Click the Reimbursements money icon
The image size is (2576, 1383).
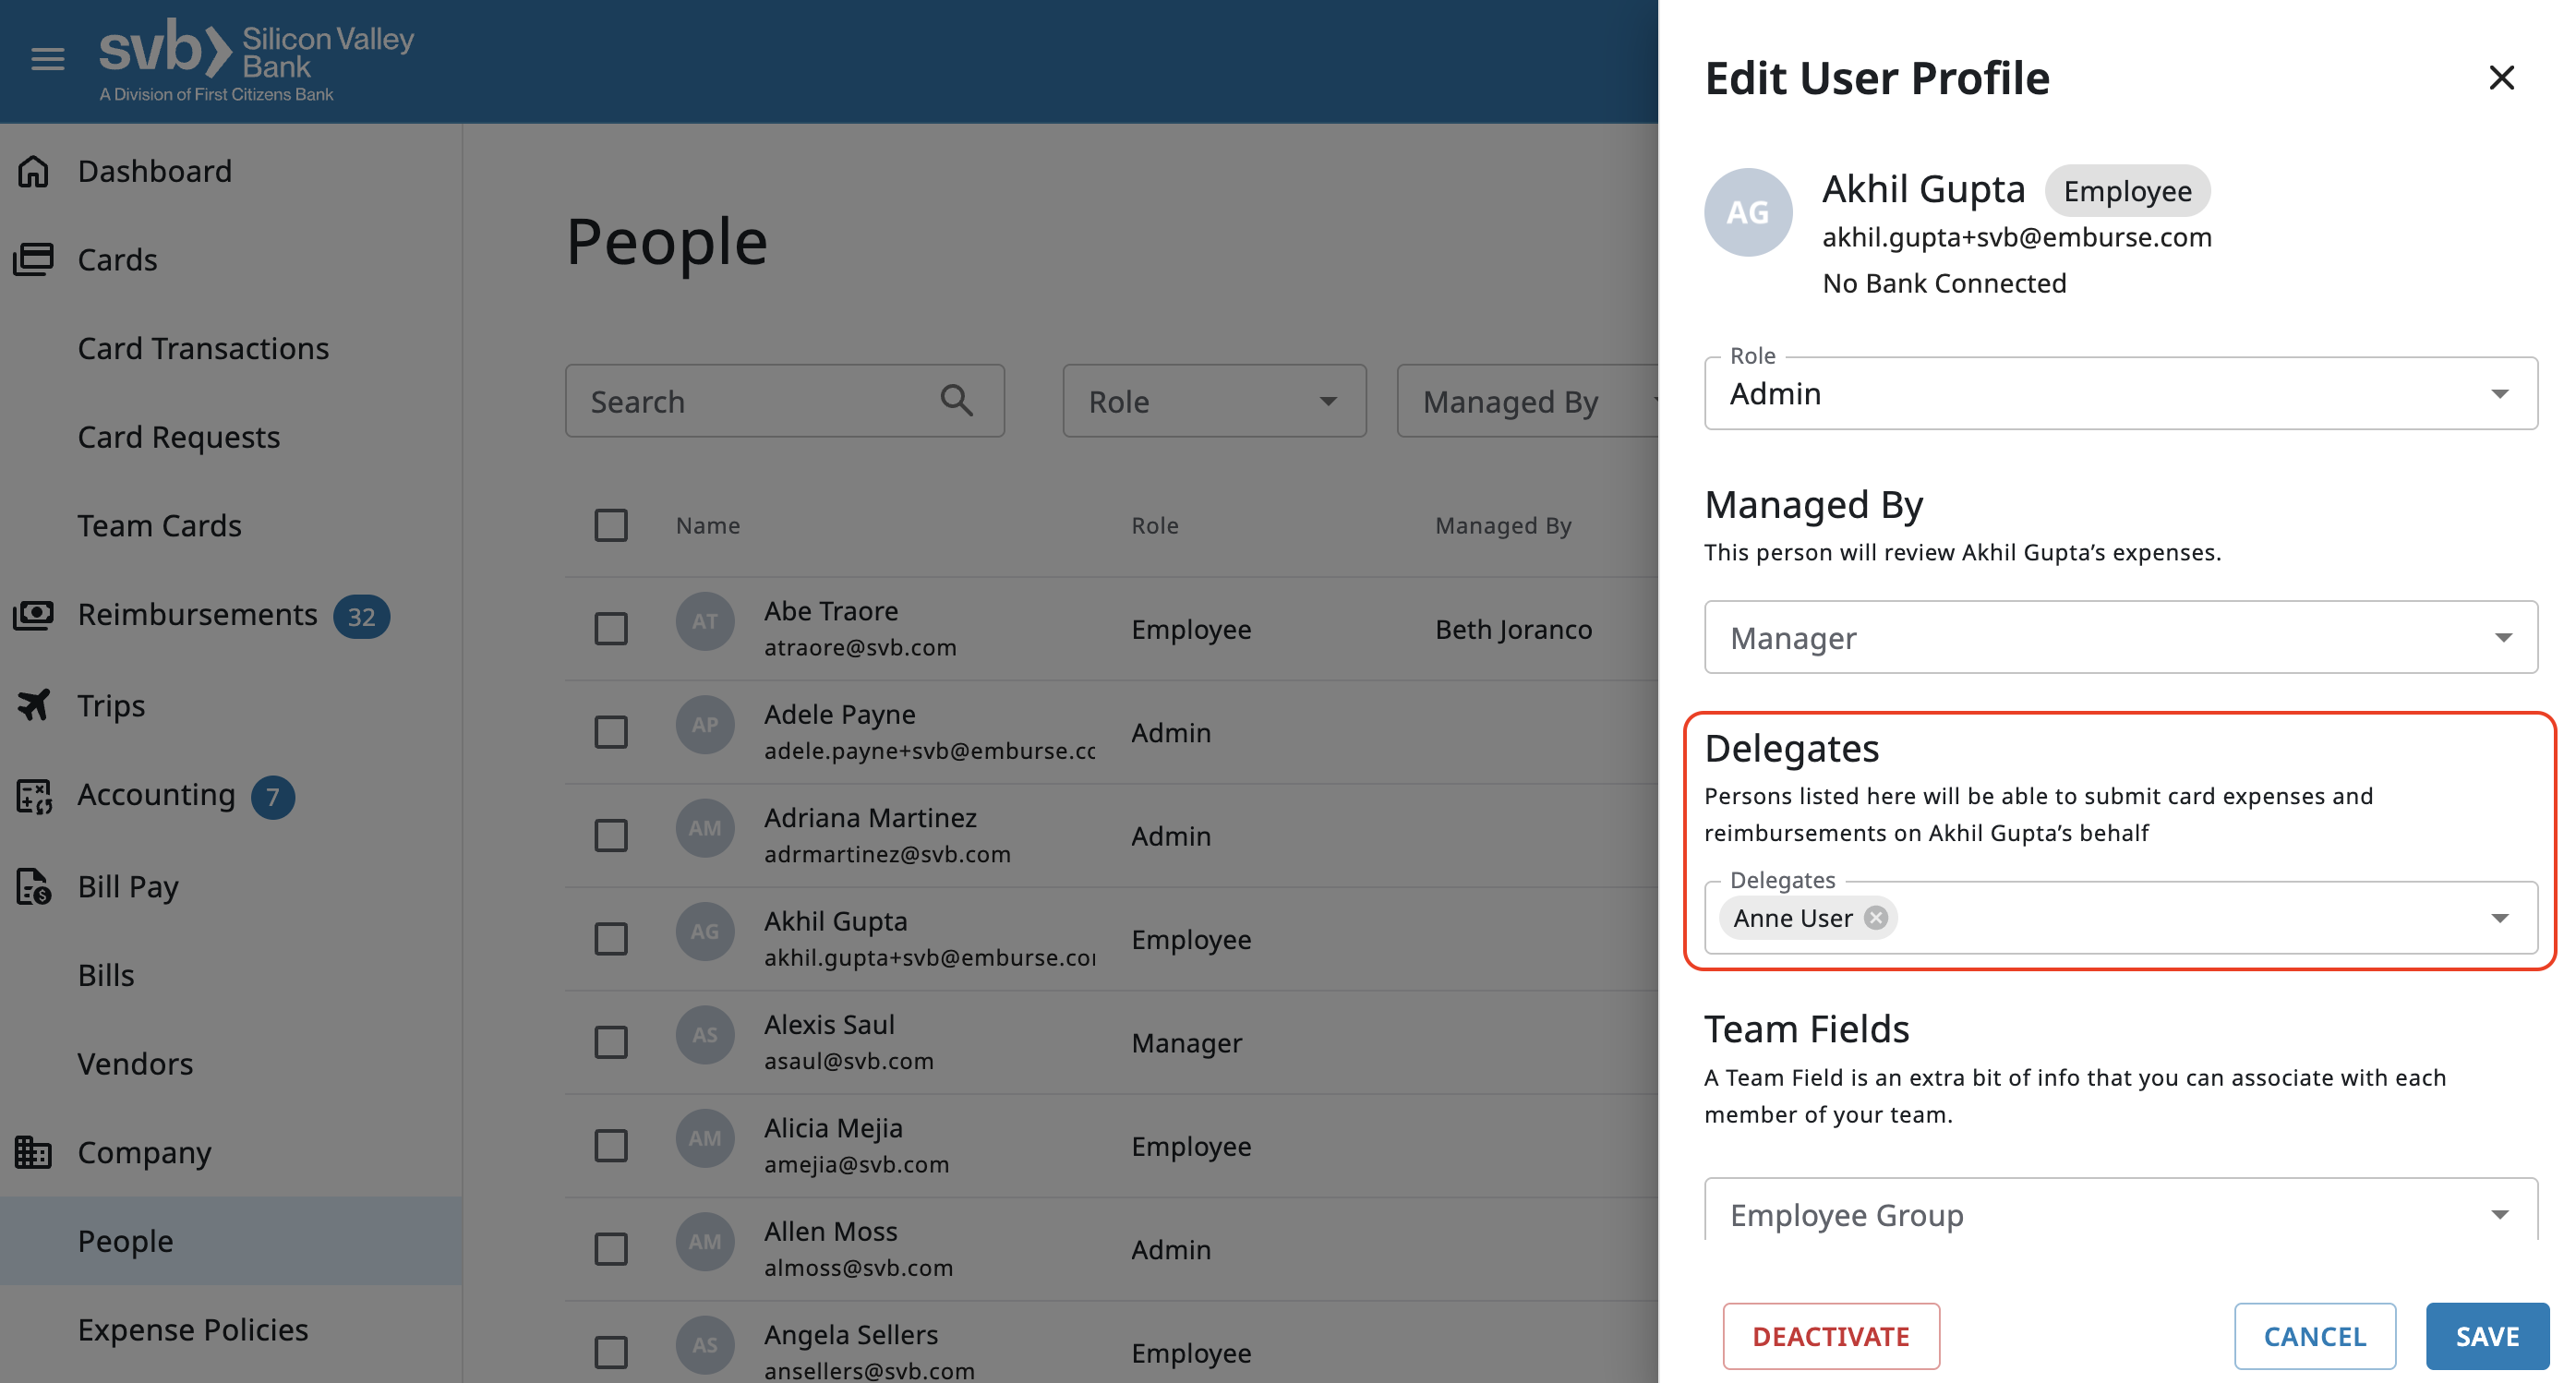pyautogui.click(x=33, y=614)
